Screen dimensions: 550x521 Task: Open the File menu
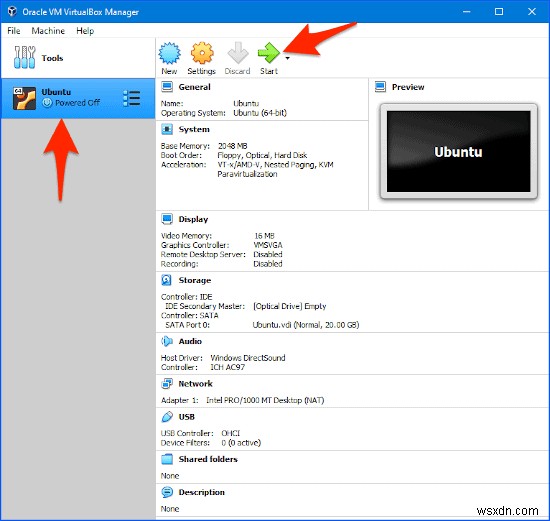(14, 31)
